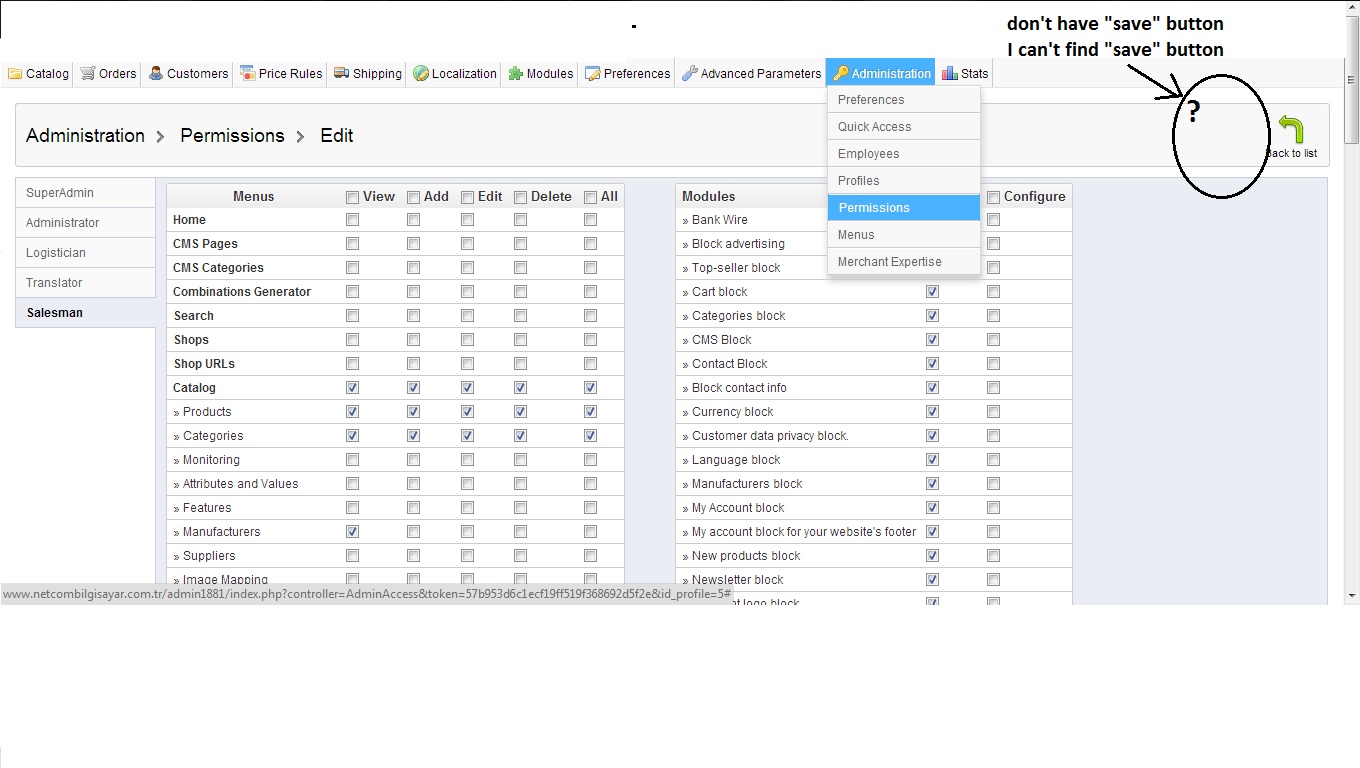Viewport: 1360px width, 768px height.
Task: Click the page scrollbar down arrow
Action: click(1352, 596)
